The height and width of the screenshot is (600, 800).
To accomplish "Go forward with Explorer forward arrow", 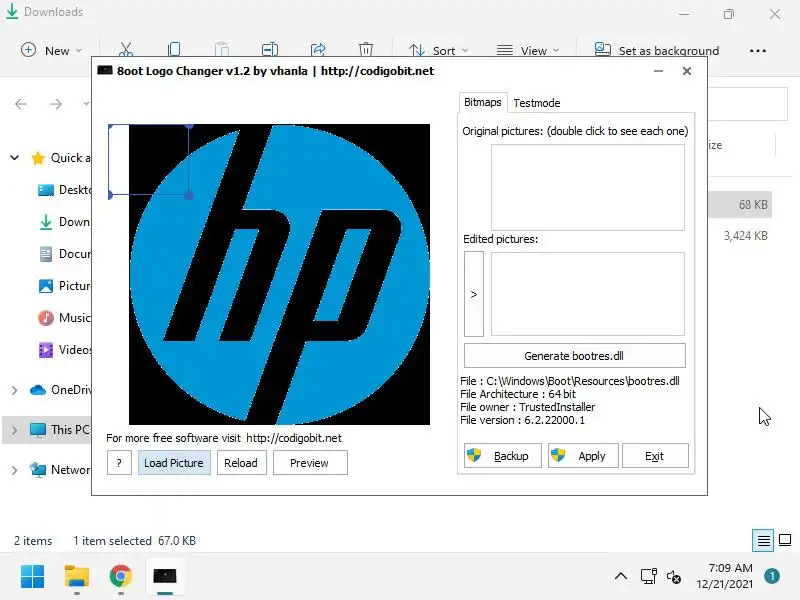I will [x=56, y=104].
